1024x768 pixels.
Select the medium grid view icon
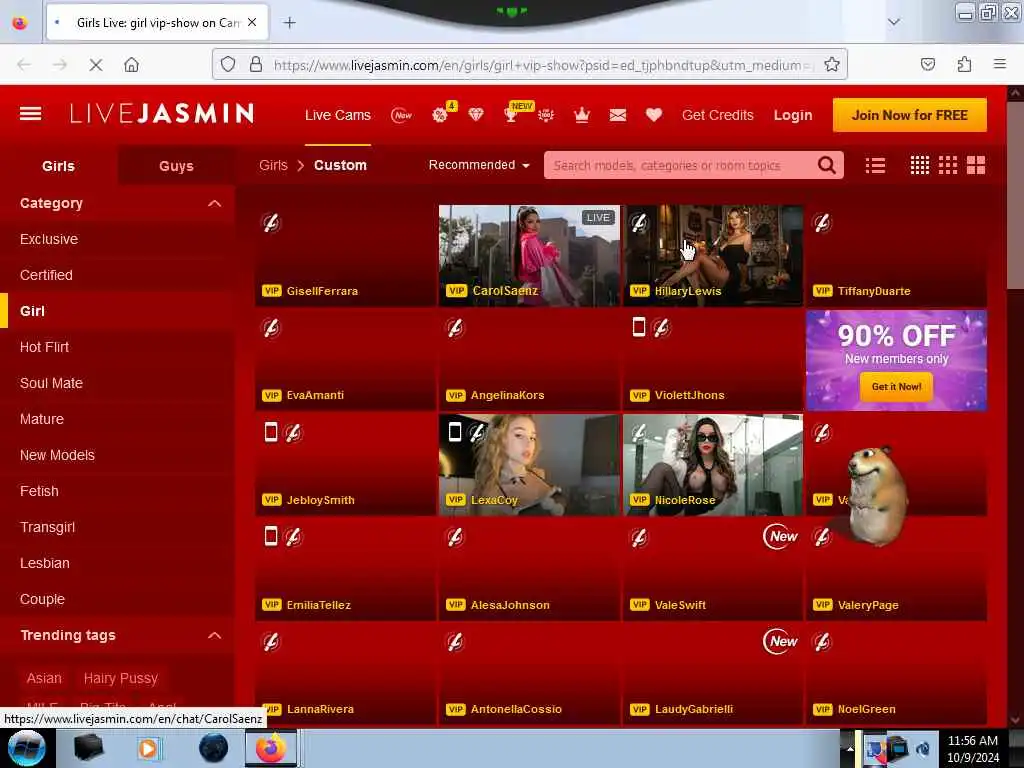[x=948, y=165]
